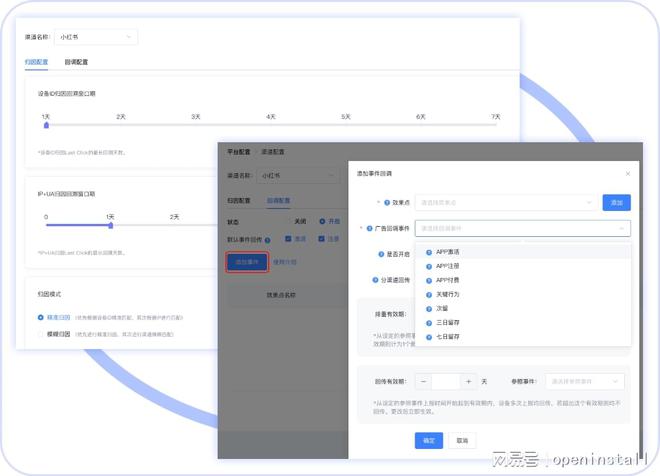Click the 回传有效期 days number field
The image size is (660, 476).
point(446,381)
